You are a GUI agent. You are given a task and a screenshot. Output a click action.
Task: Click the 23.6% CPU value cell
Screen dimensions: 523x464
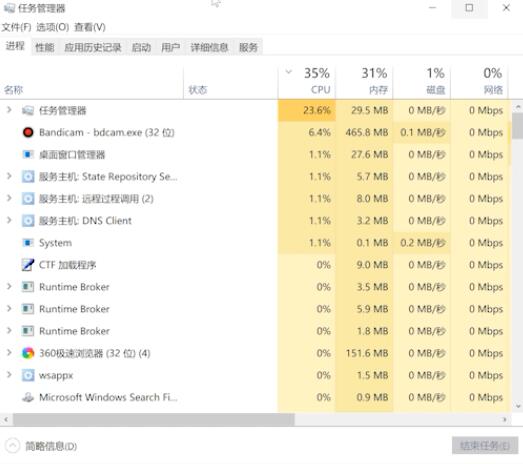tap(307, 110)
